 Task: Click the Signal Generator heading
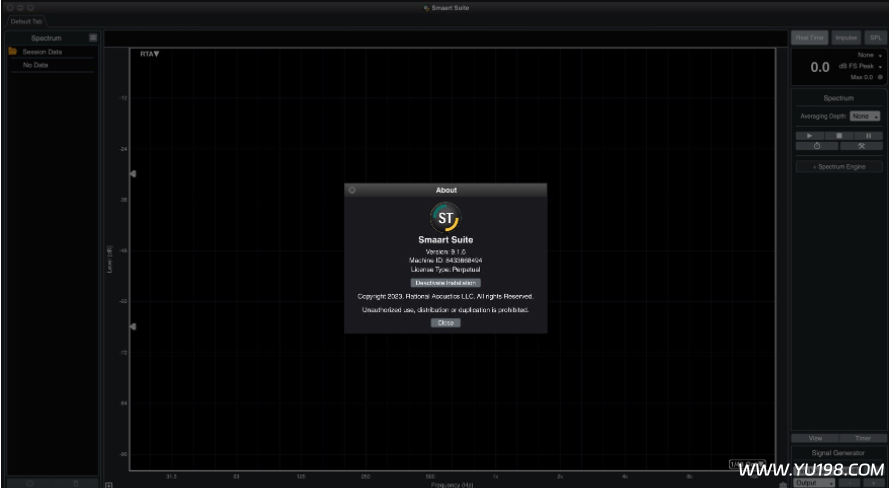tap(839, 453)
